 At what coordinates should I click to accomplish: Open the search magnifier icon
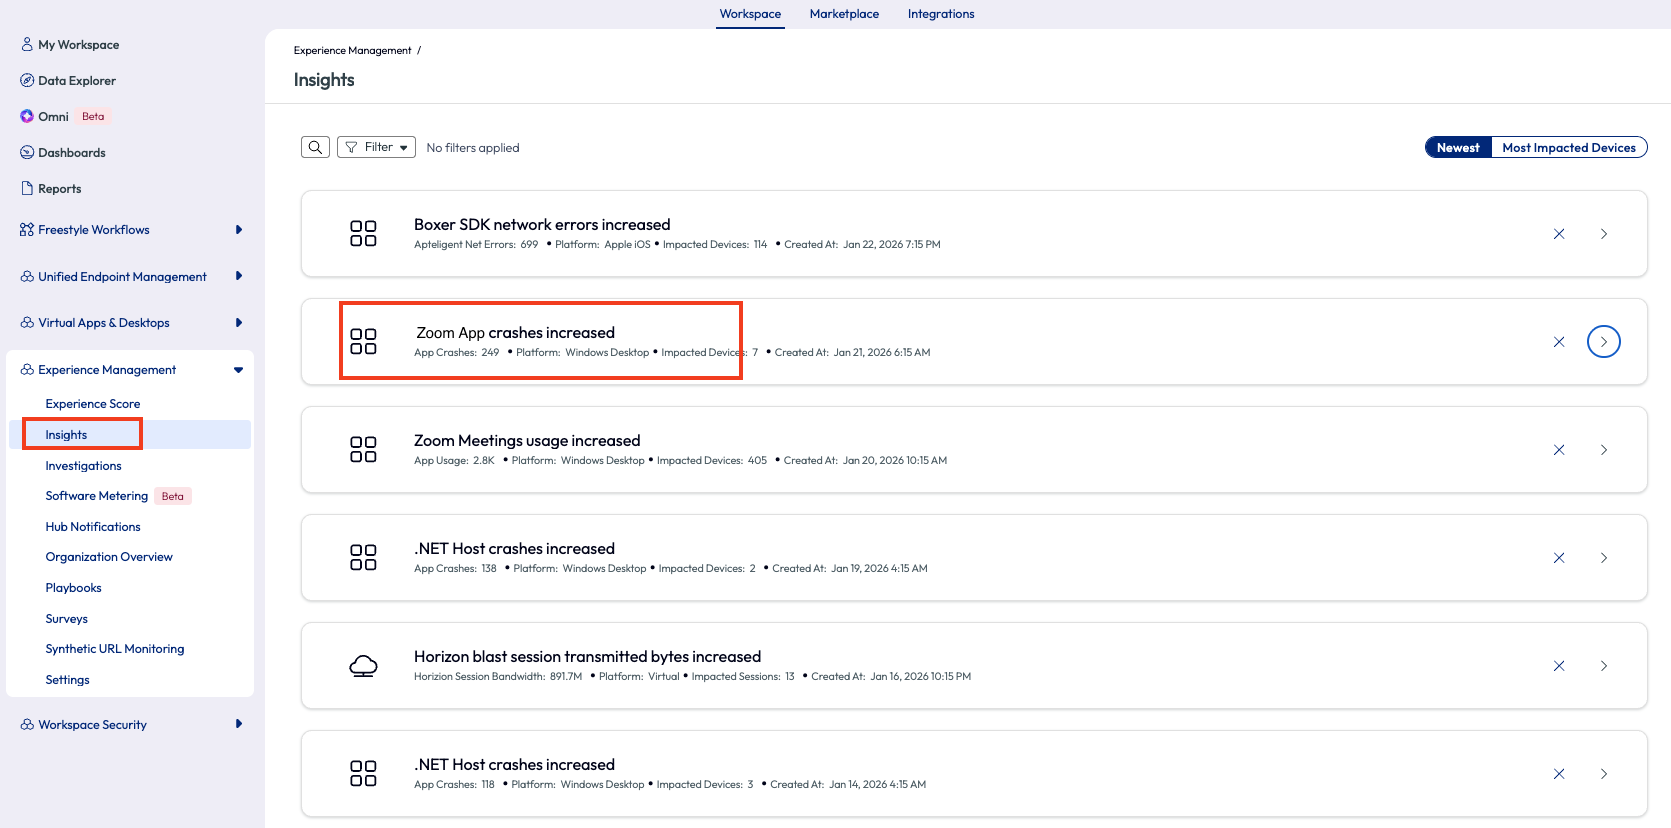[315, 147]
